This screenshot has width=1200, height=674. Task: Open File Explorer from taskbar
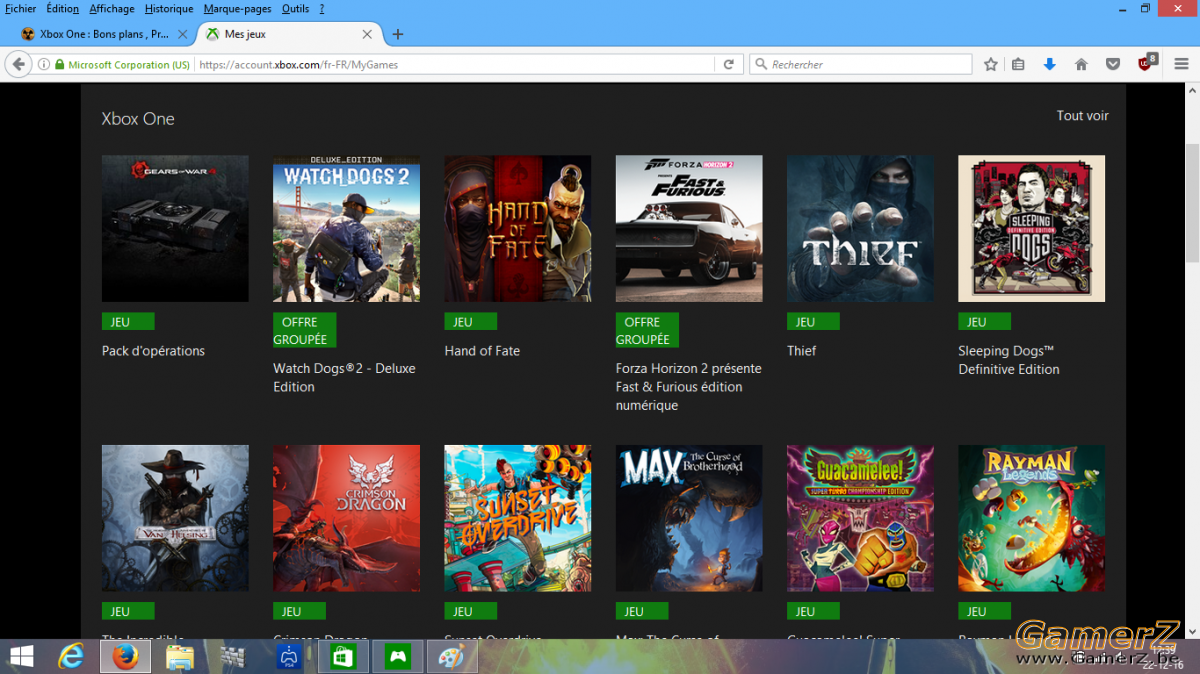point(180,657)
